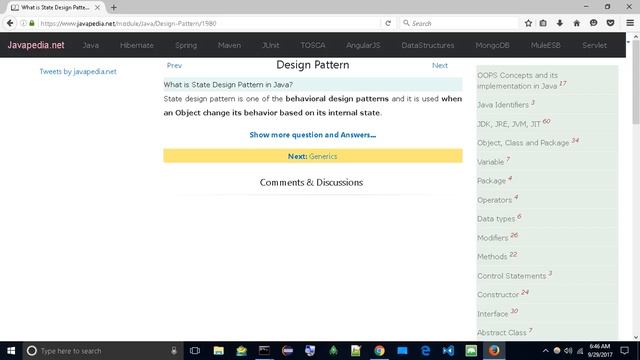Open the MongoDB navbar item
The height and width of the screenshot is (360, 640).
click(x=492, y=45)
